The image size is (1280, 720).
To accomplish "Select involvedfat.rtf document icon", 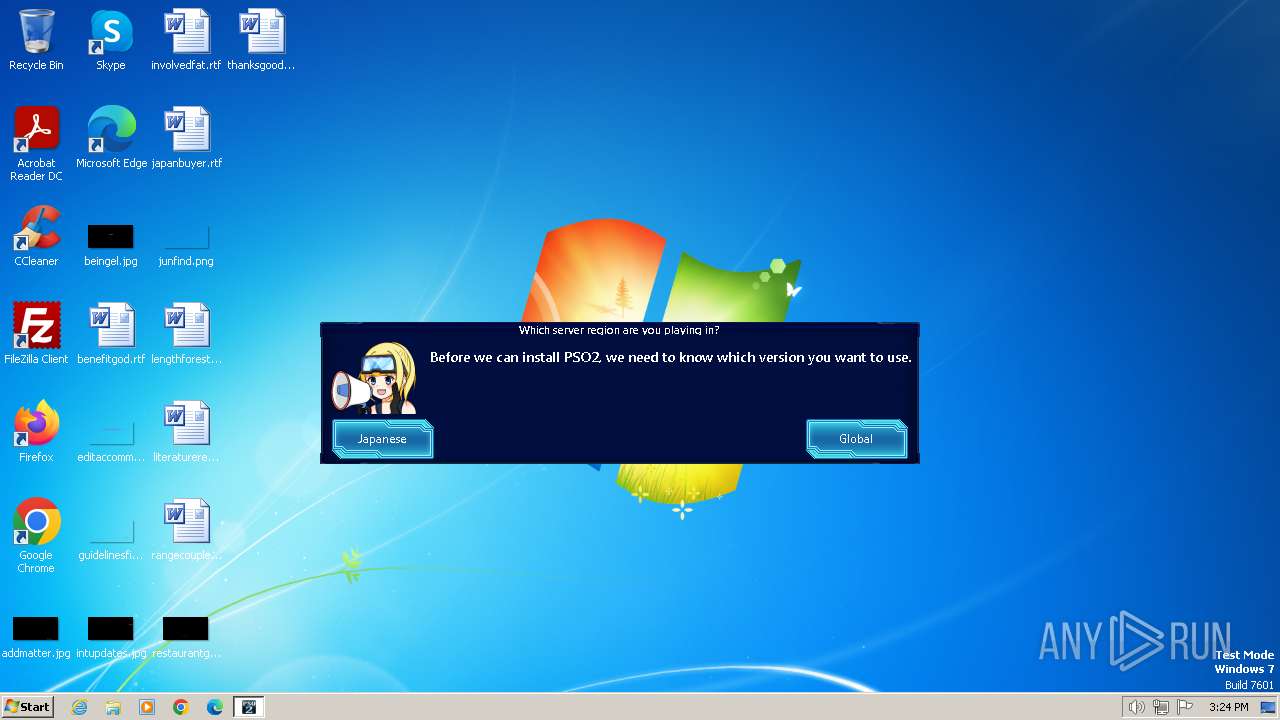I will pos(186,40).
